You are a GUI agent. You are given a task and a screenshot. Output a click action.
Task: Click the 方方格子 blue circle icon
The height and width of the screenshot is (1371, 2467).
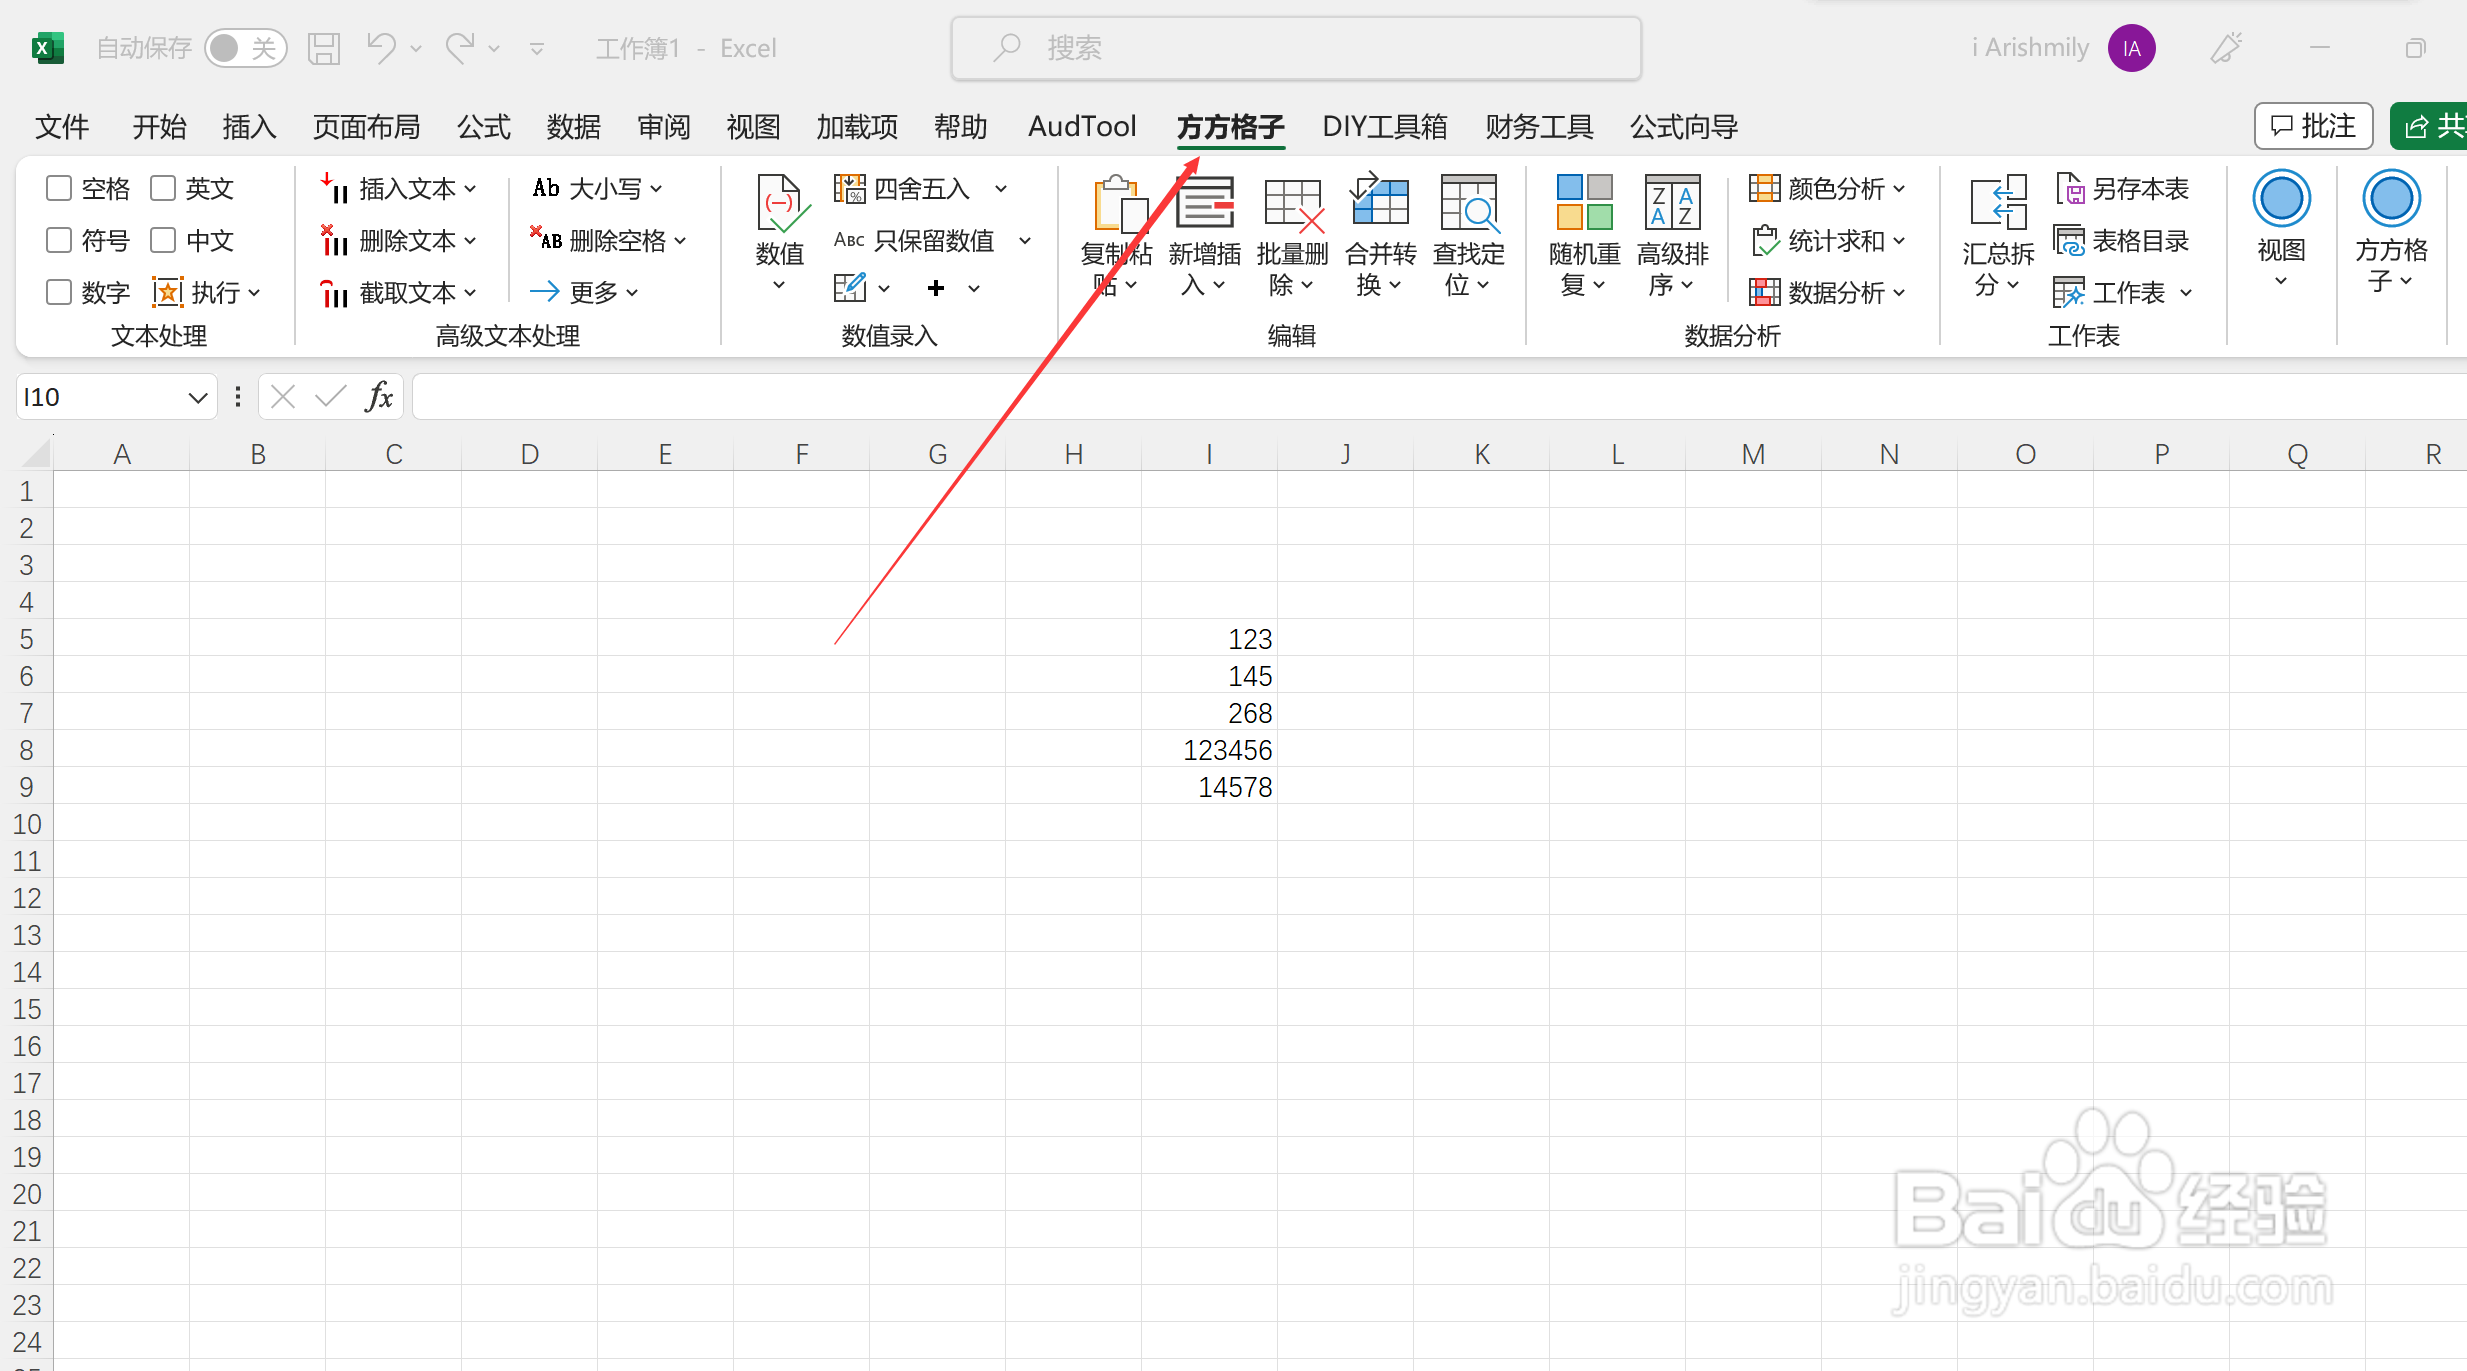(2391, 198)
